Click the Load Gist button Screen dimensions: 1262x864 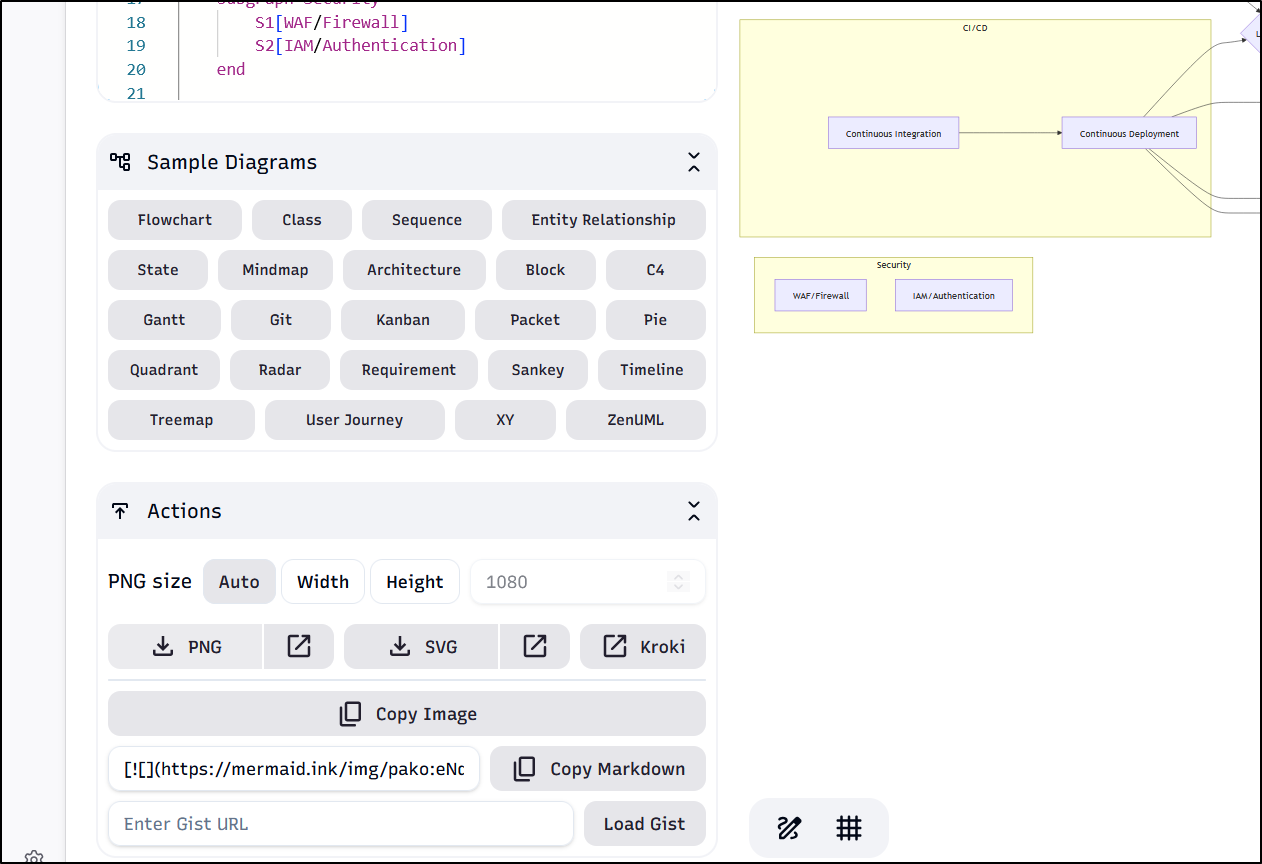click(x=644, y=824)
